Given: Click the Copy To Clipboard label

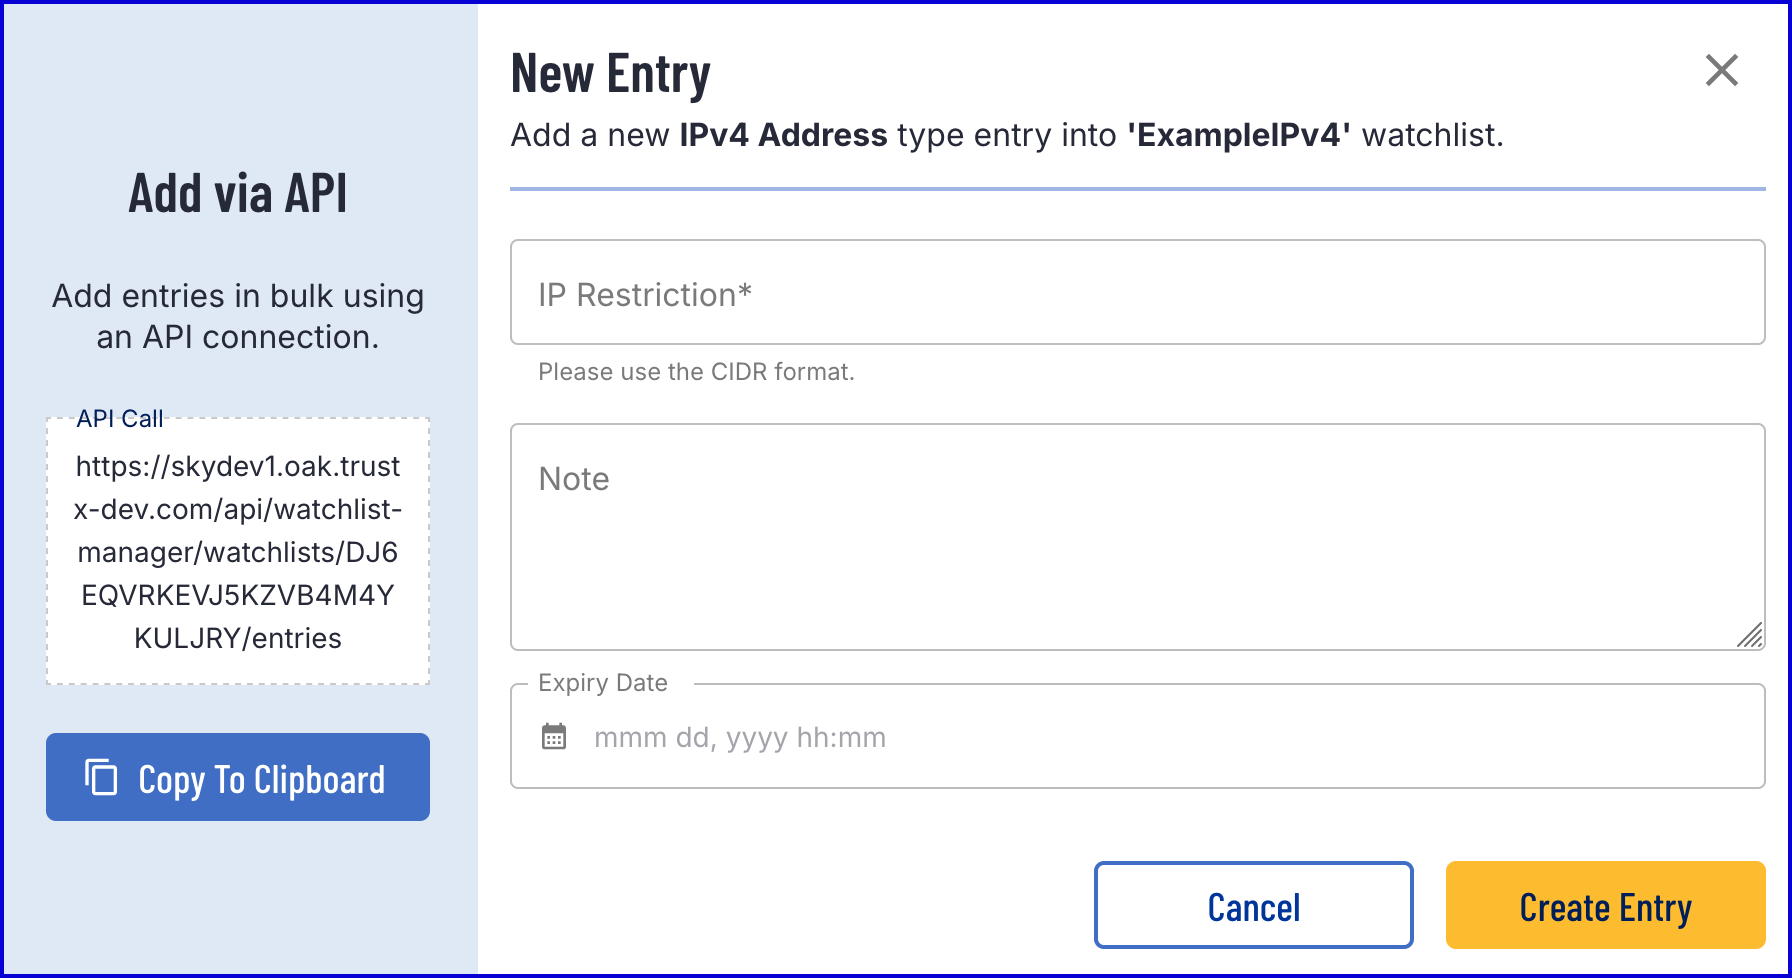Looking at the screenshot, I should point(261,780).
